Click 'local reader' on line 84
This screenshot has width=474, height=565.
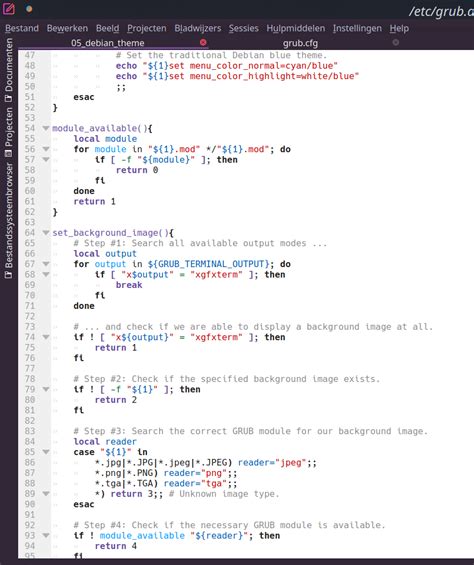point(105,442)
